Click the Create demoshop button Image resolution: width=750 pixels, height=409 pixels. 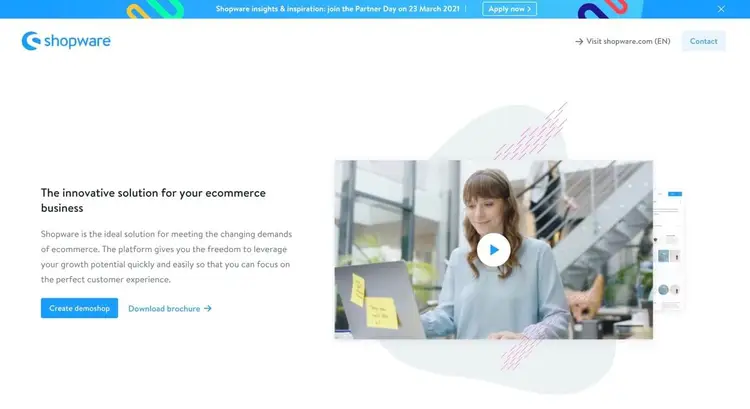click(x=79, y=308)
